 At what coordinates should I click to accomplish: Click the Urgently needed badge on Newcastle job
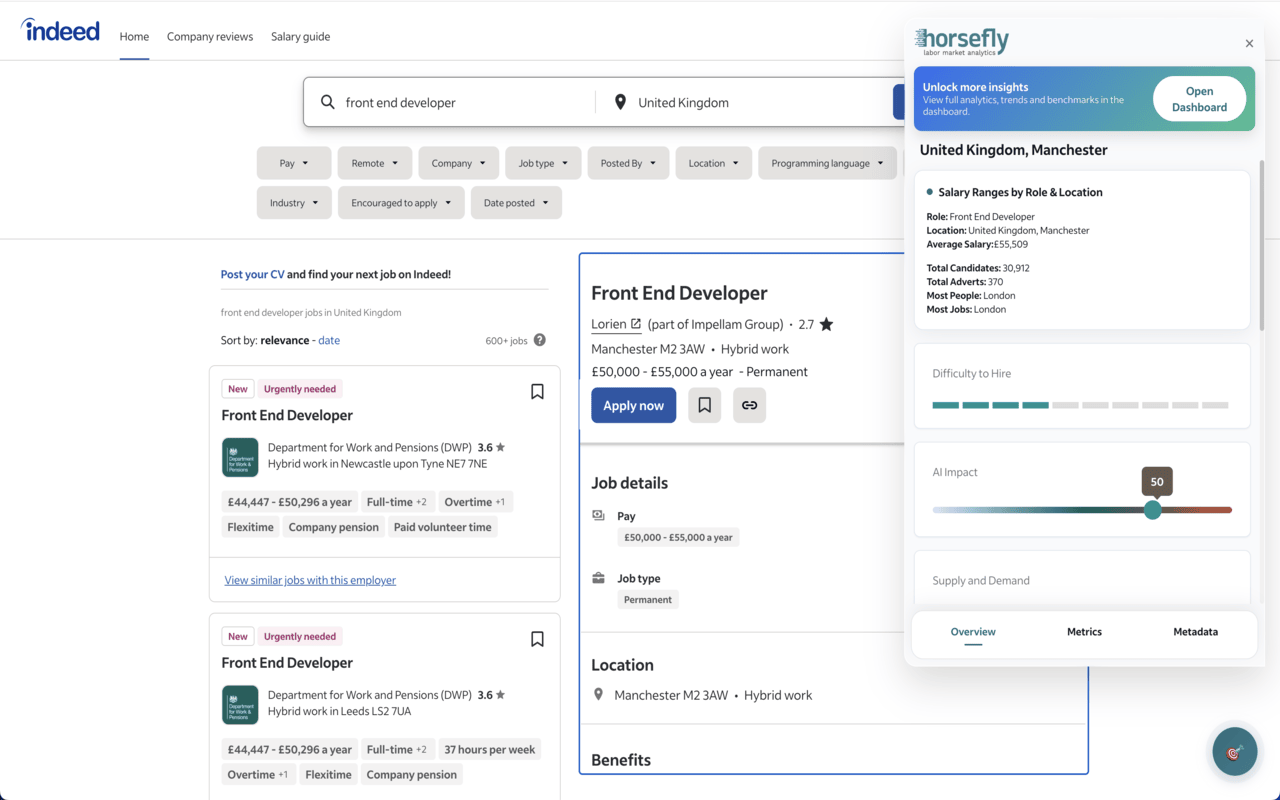click(300, 389)
